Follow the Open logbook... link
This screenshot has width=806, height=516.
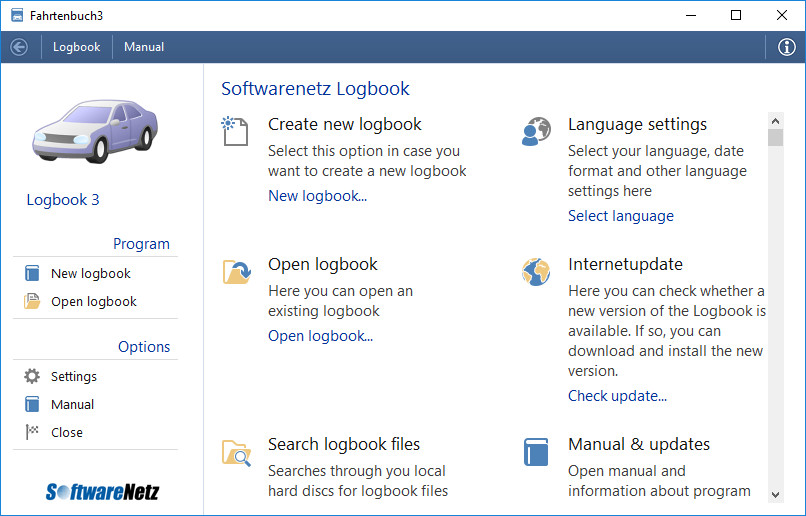click(x=320, y=336)
